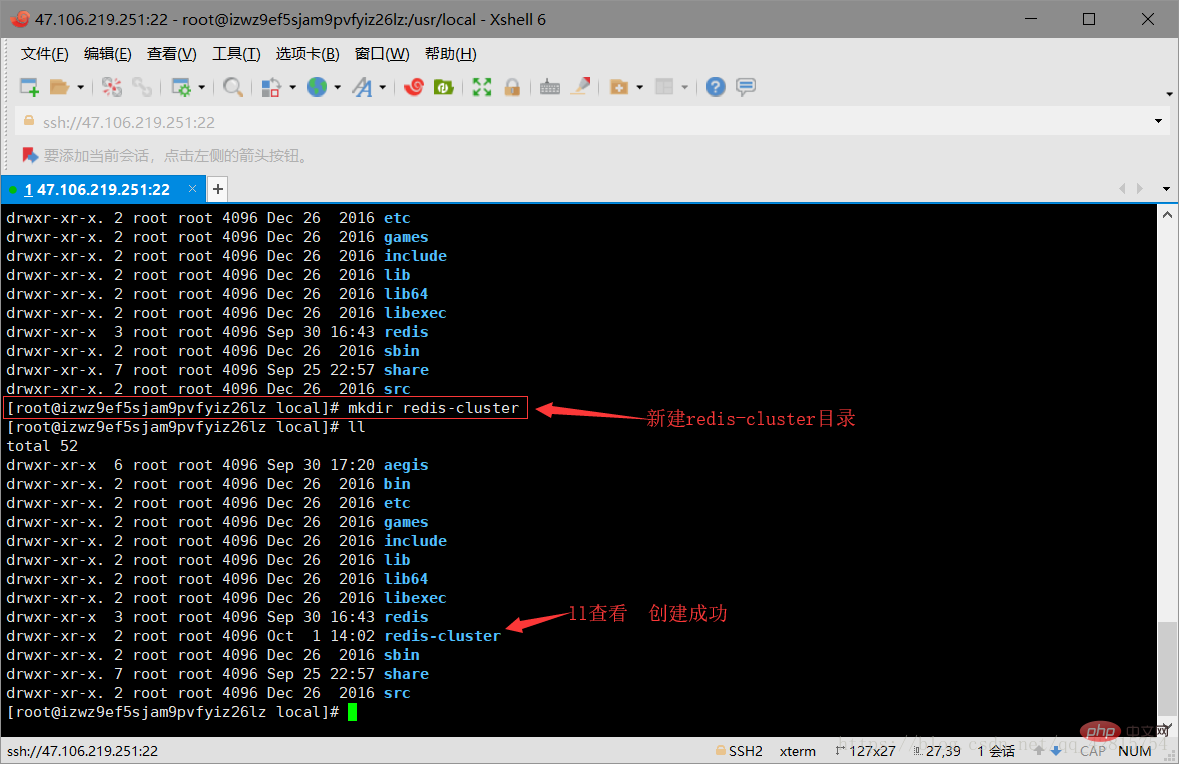The width and height of the screenshot is (1179, 764).
Task: Click the Find magnifier icon
Action: [x=232, y=87]
